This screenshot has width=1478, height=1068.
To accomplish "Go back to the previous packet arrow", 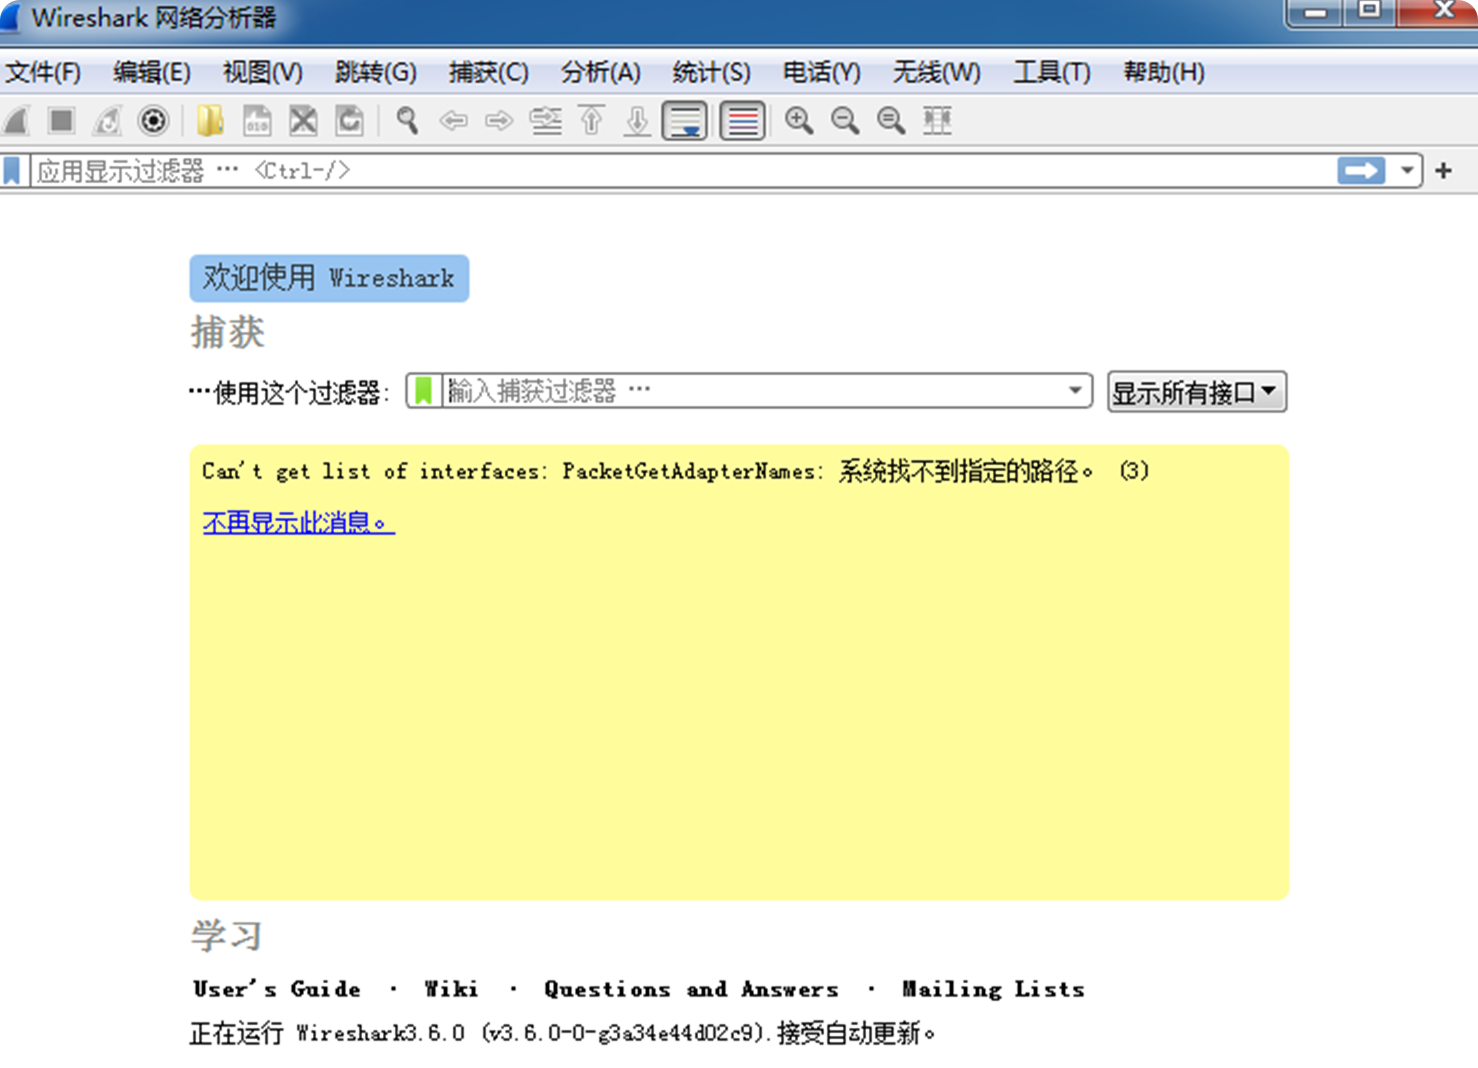I will 453,121.
